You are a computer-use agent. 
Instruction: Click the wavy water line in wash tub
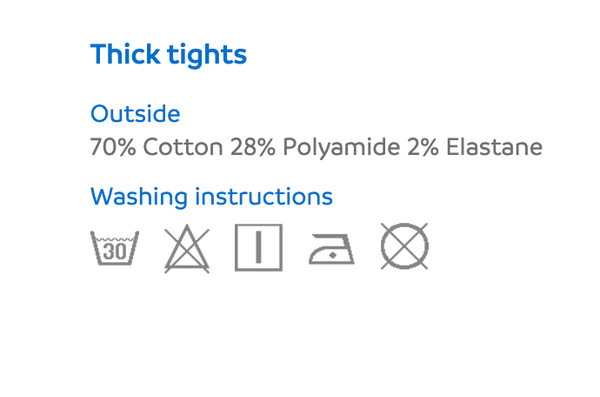click(114, 240)
